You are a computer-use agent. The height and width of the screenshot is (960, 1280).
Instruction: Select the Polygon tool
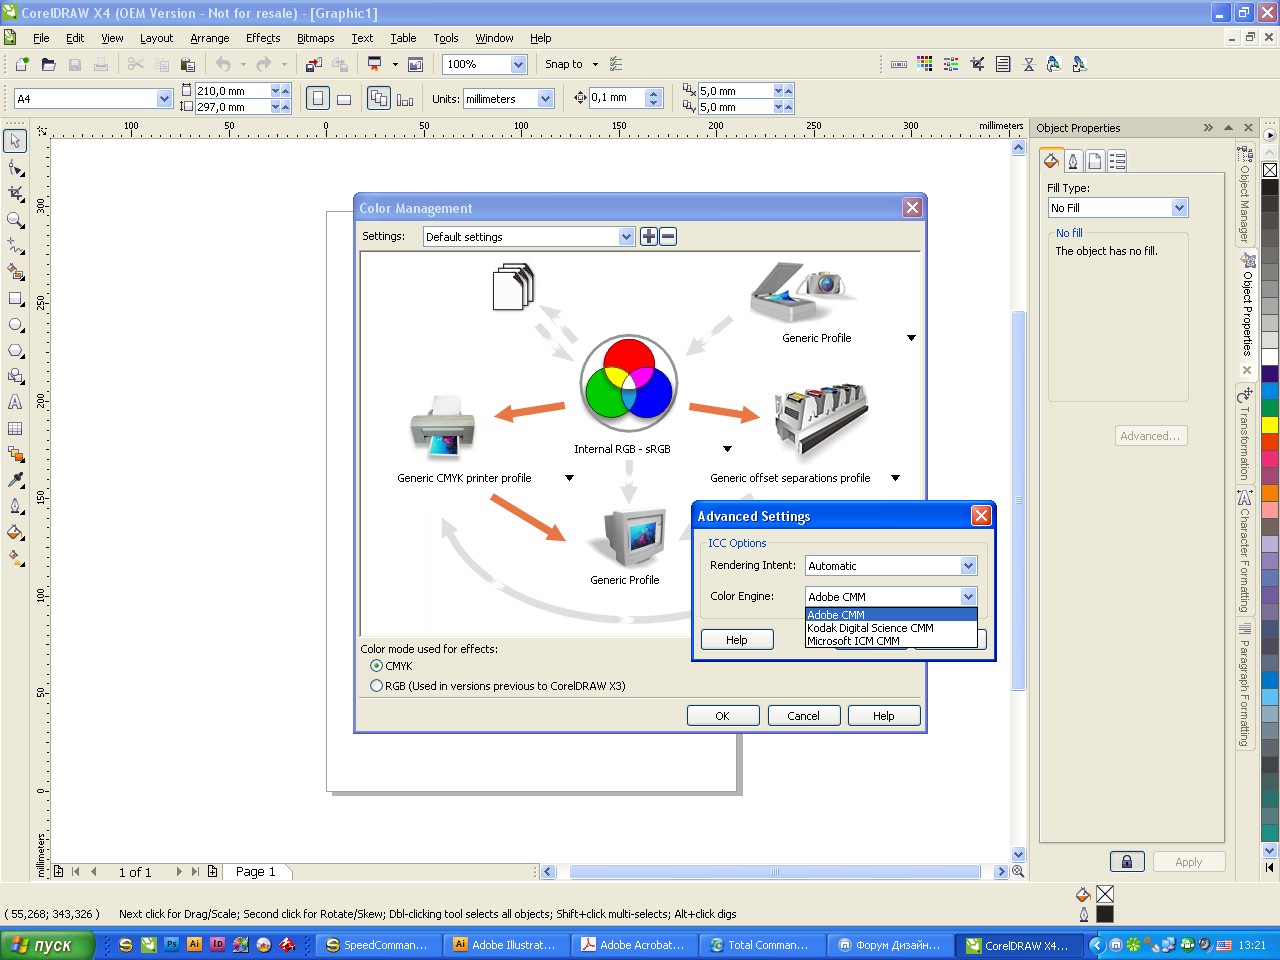[15, 350]
